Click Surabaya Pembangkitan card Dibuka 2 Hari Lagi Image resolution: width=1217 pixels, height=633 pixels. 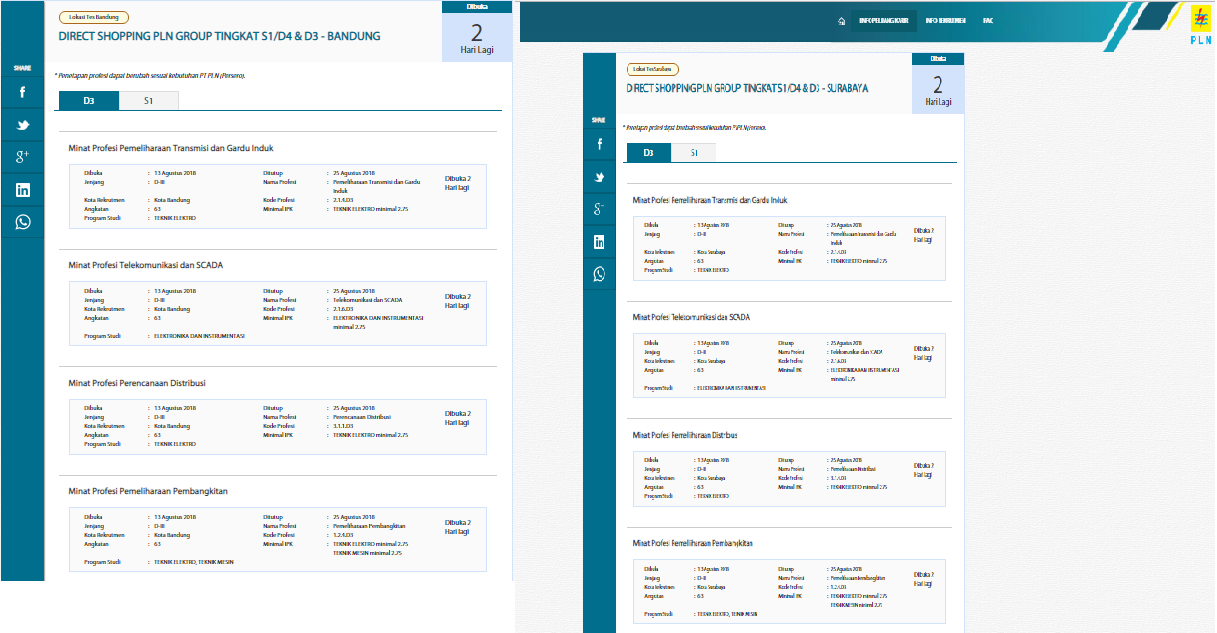[924, 578]
